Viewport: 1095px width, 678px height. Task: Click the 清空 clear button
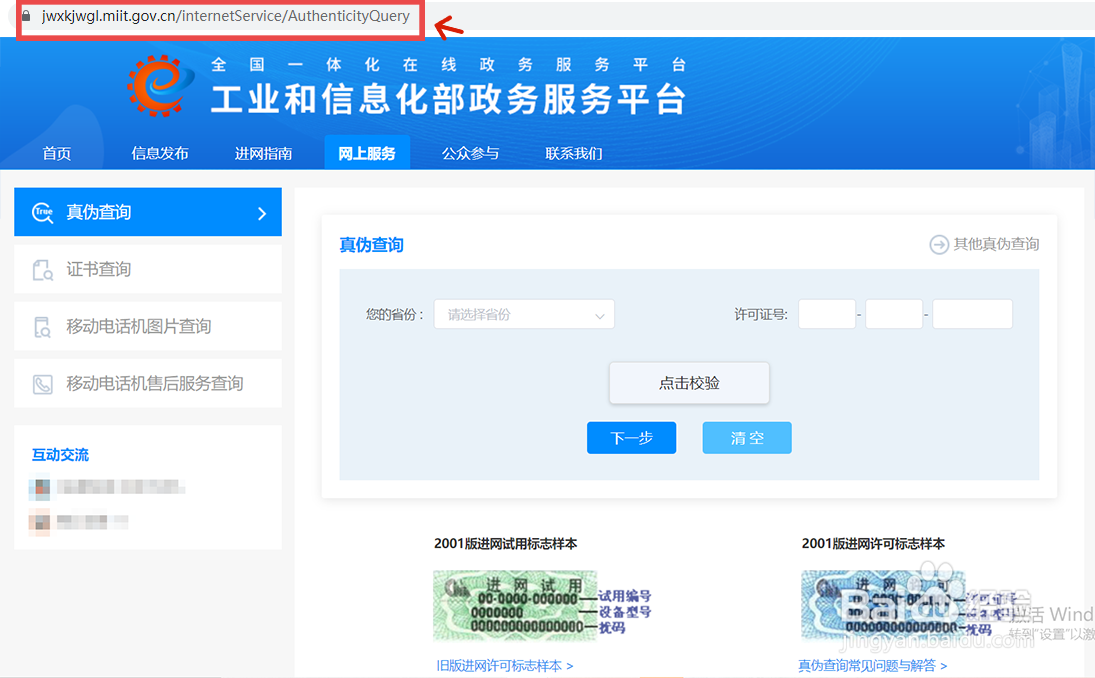click(747, 438)
